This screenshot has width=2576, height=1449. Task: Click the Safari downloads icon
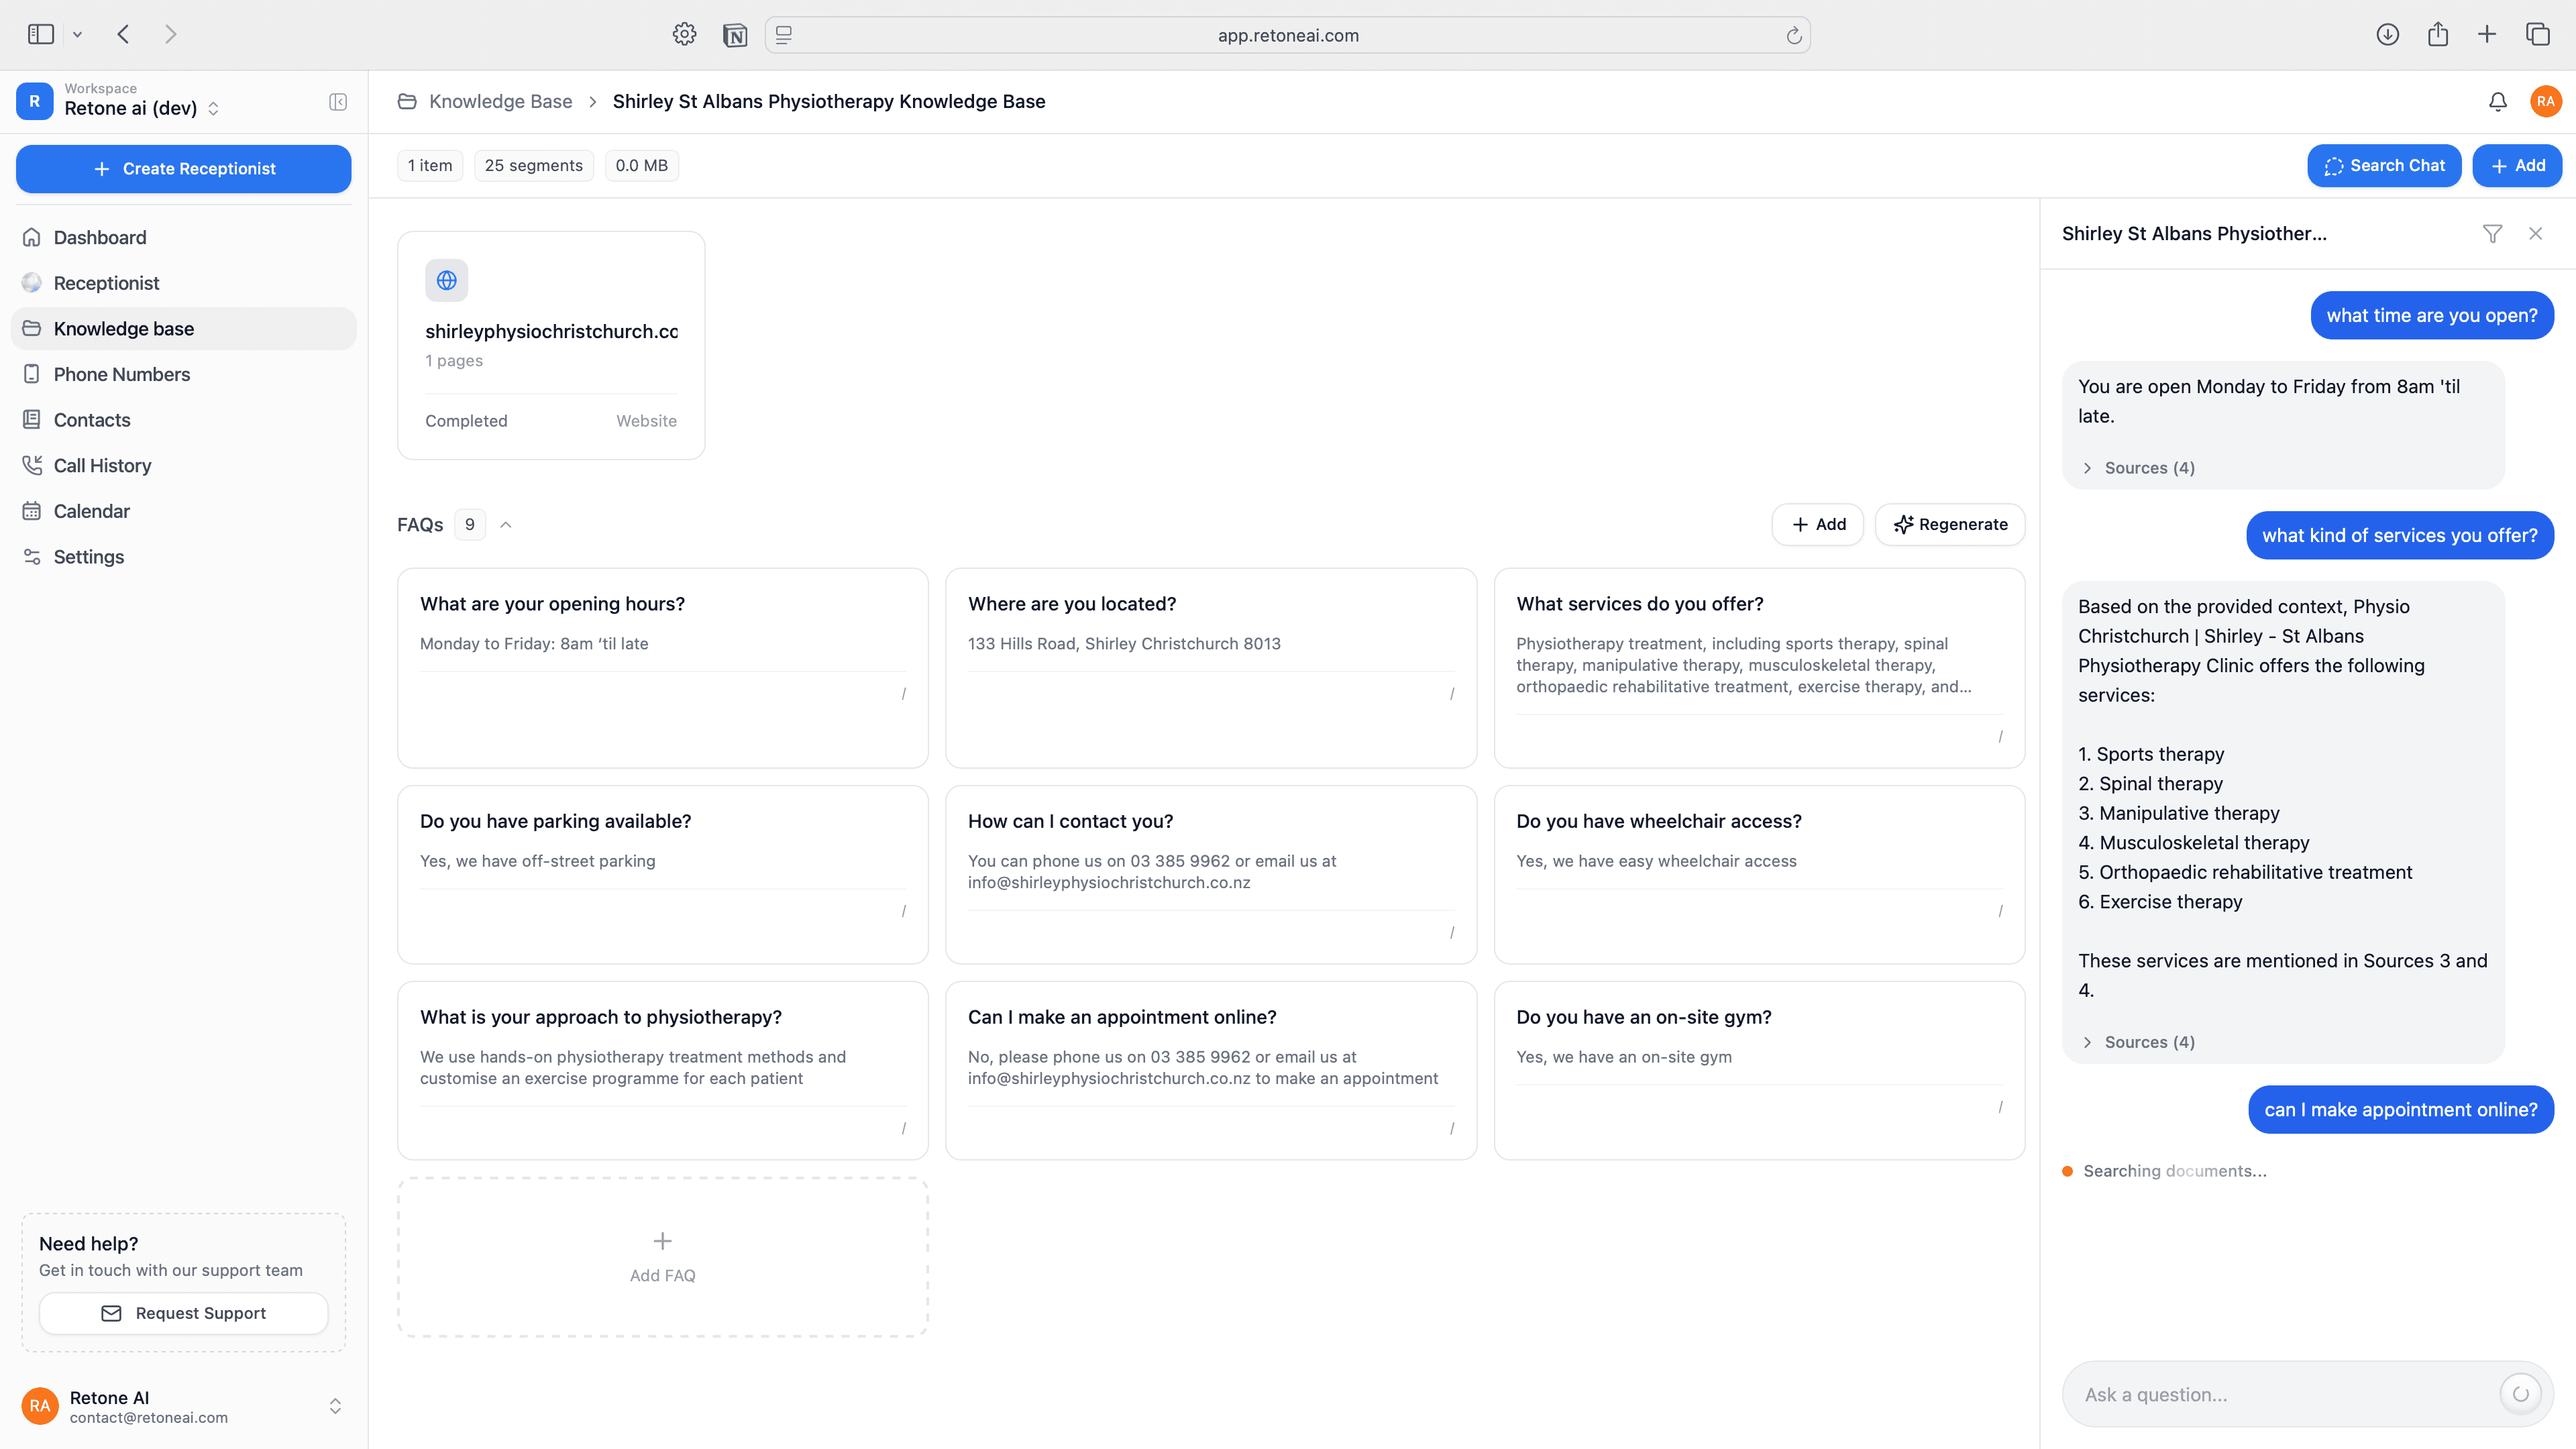(2387, 35)
